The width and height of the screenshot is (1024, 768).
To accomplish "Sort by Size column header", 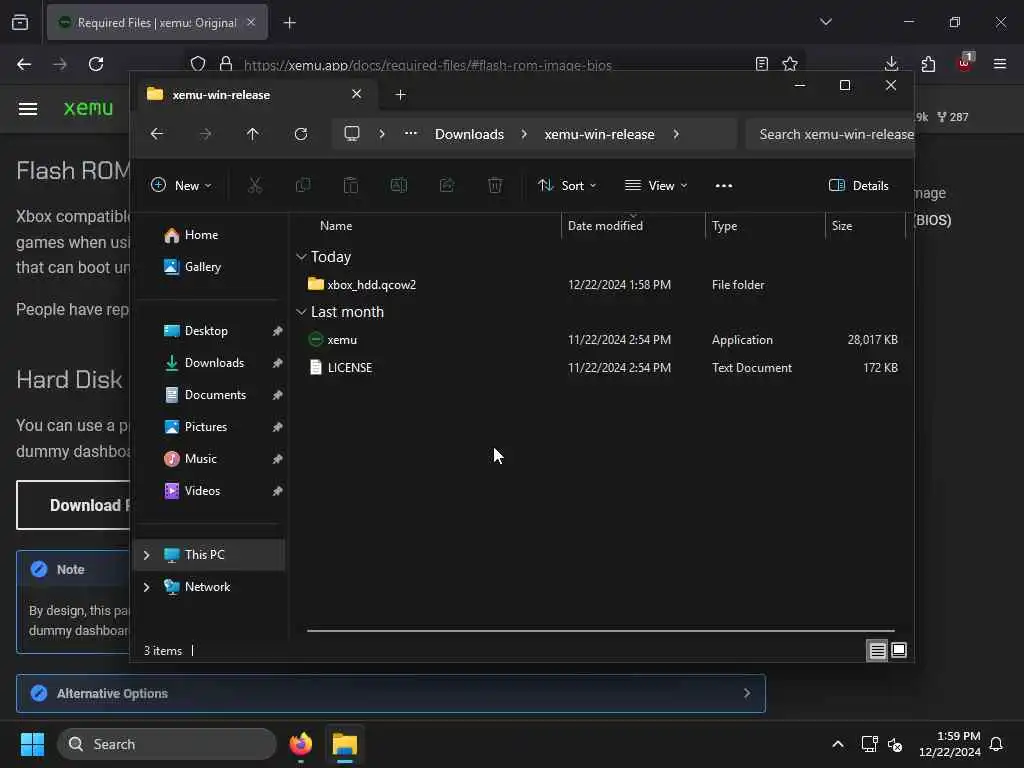I will pyautogui.click(x=842, y=226).
